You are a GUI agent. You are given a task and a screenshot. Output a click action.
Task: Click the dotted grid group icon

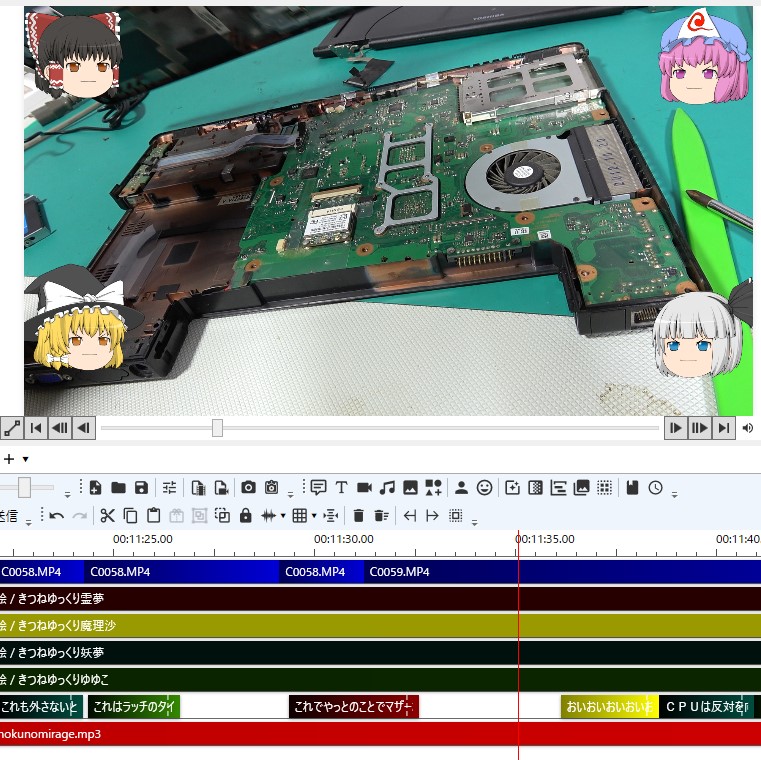coord(604,487)
